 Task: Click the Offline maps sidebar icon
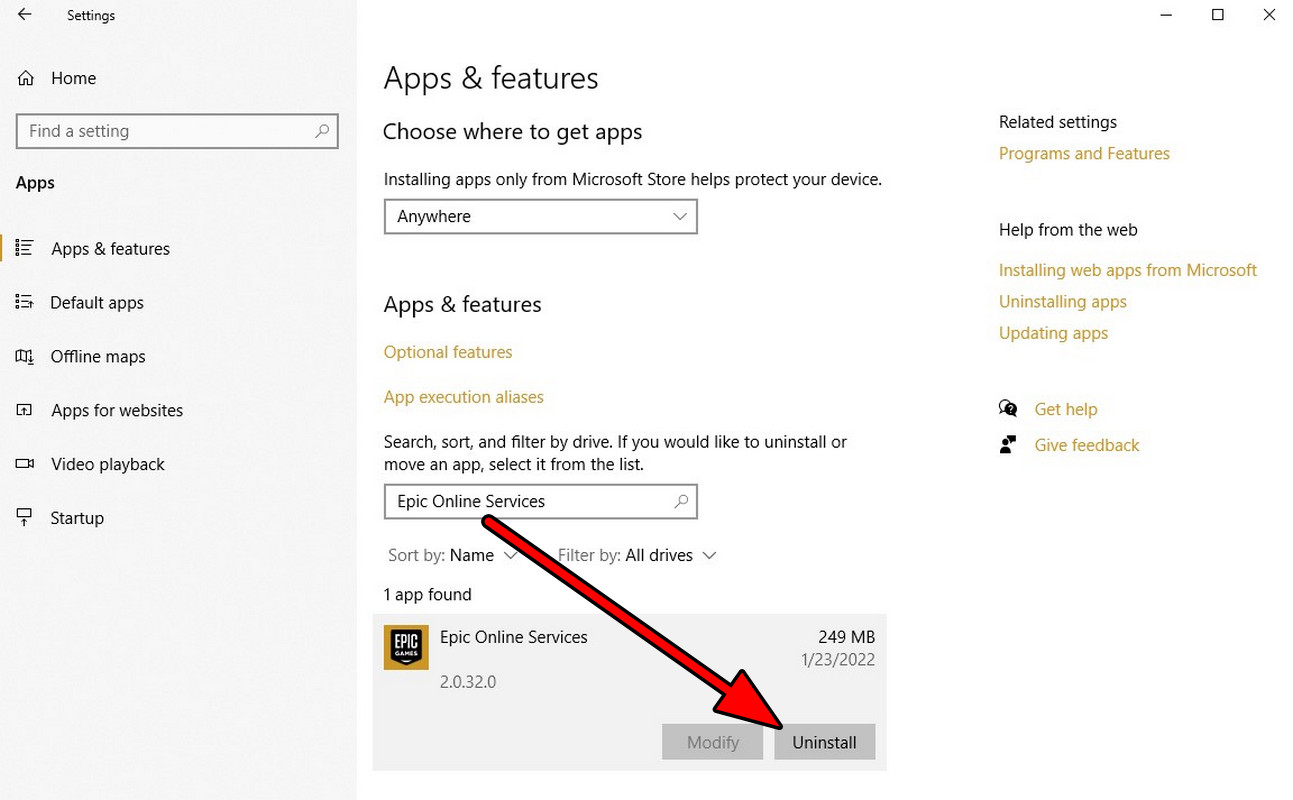[x=23, y=356]
